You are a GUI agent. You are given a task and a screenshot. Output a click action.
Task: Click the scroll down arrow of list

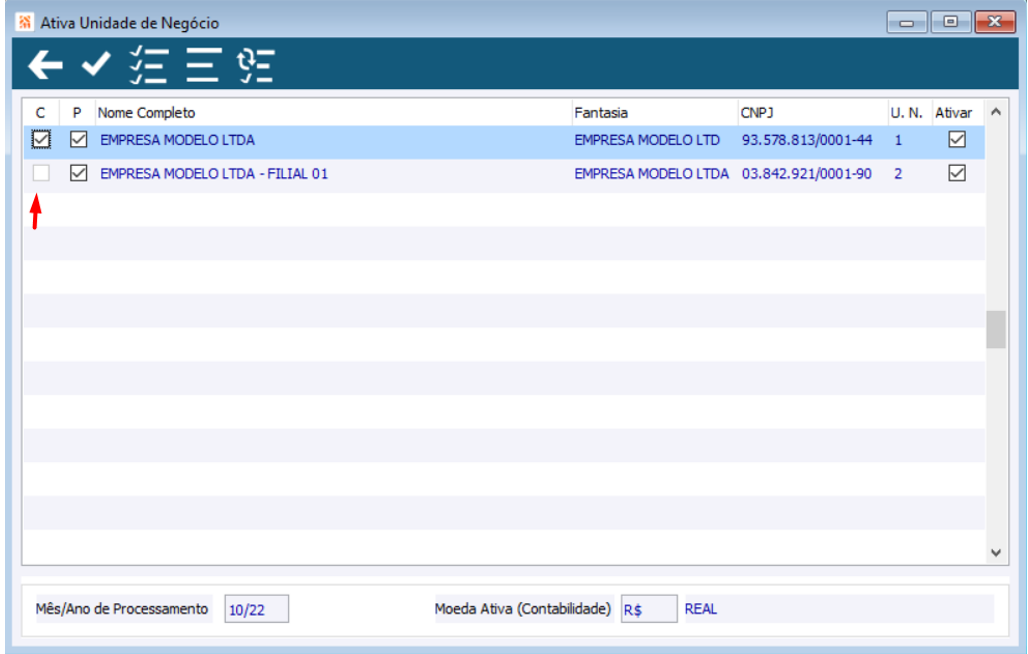(996, 552)
